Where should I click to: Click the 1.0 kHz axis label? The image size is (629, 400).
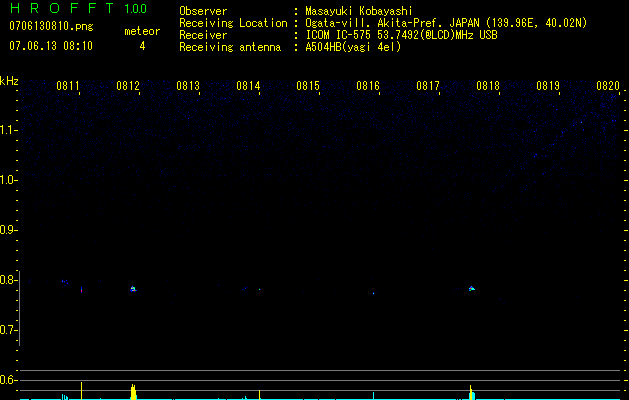point(8,180)
